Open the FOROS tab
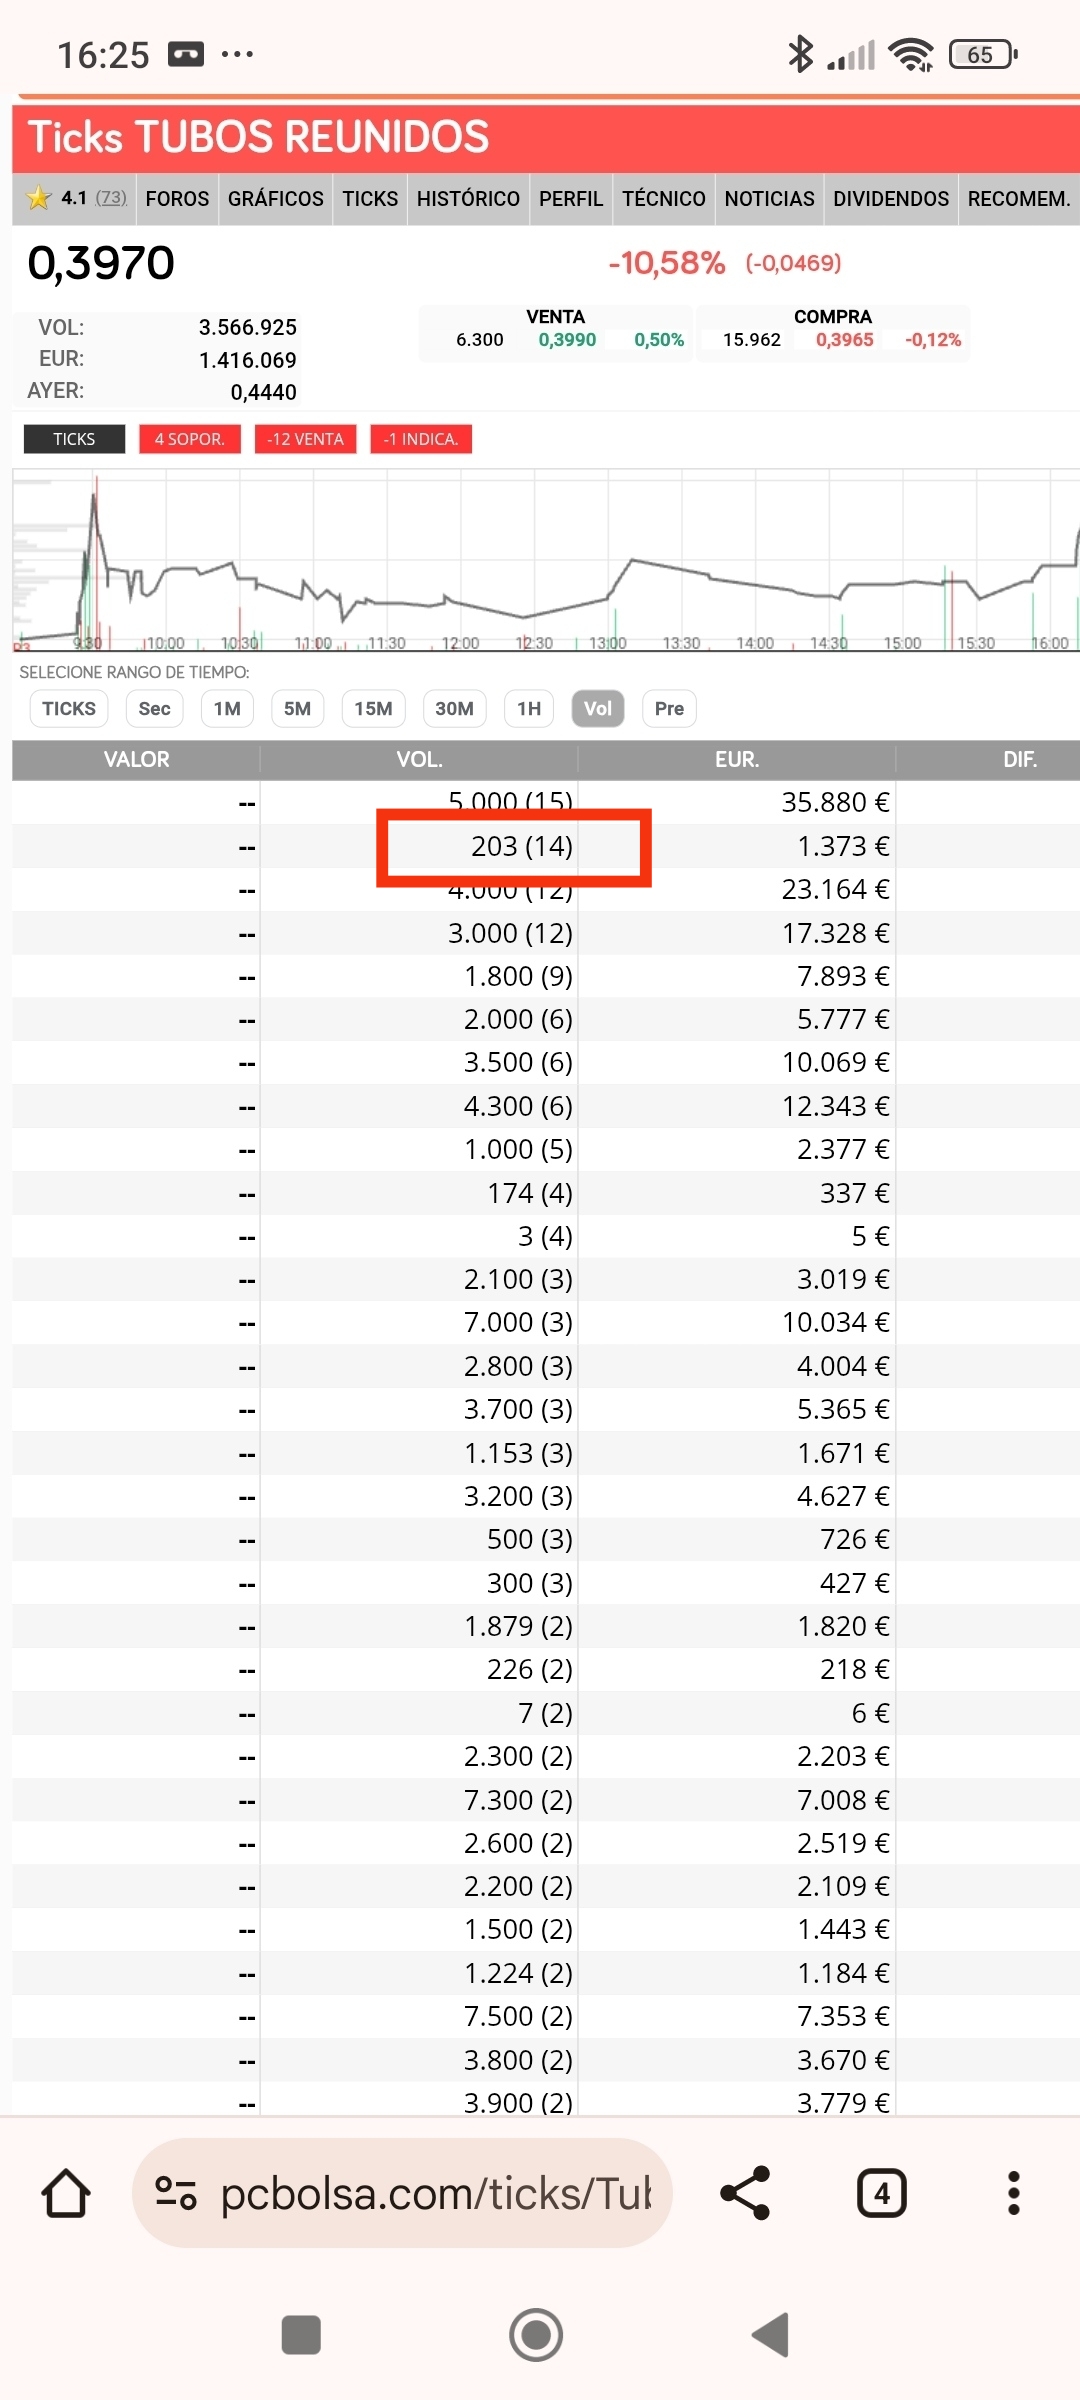Viewport: 1080px width, 2400px height. (177, 199)
